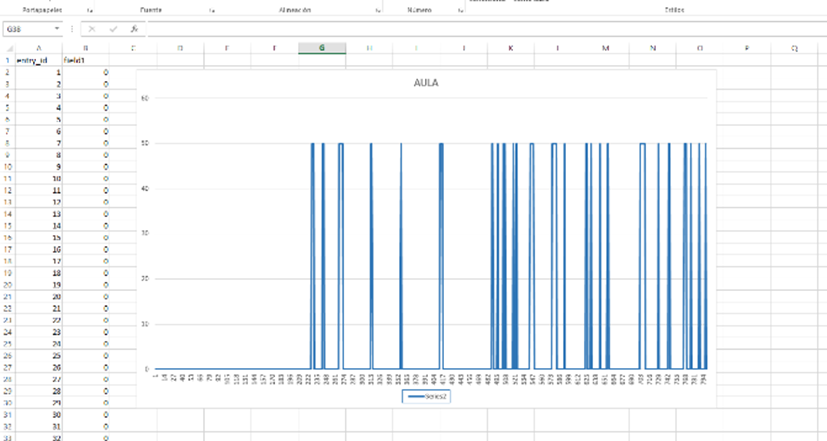
Task: Click the 40 label on the vertical axis
Action: (x=146, y=188)
